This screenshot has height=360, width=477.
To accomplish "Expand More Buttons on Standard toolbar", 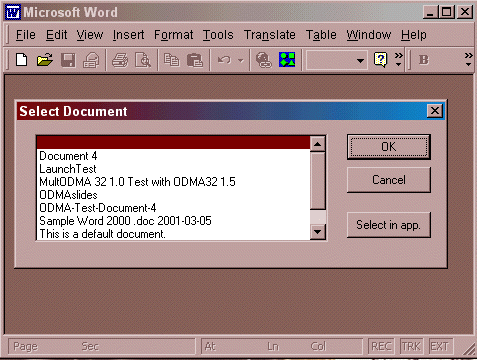I will coord(399,59).
